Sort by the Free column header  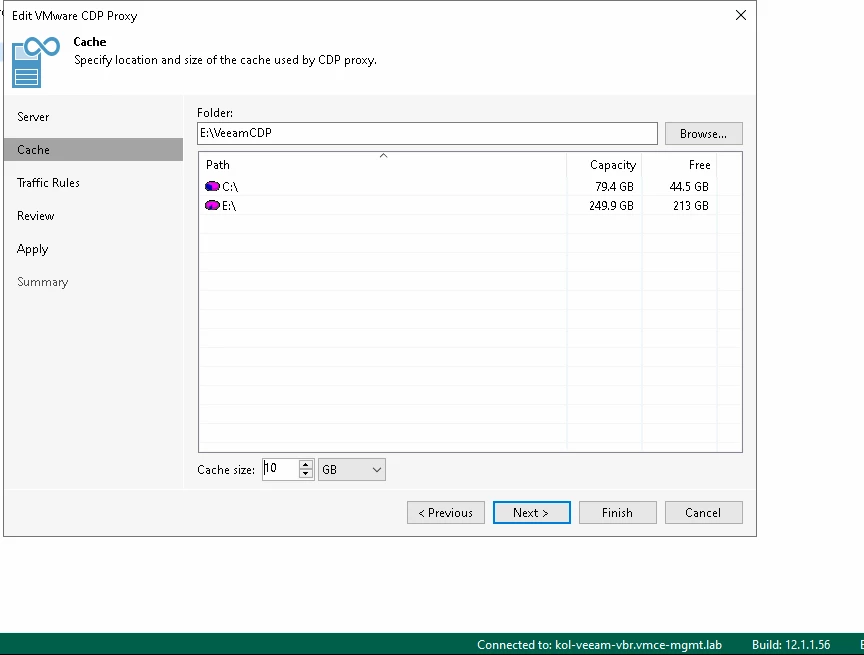[679, 165]
